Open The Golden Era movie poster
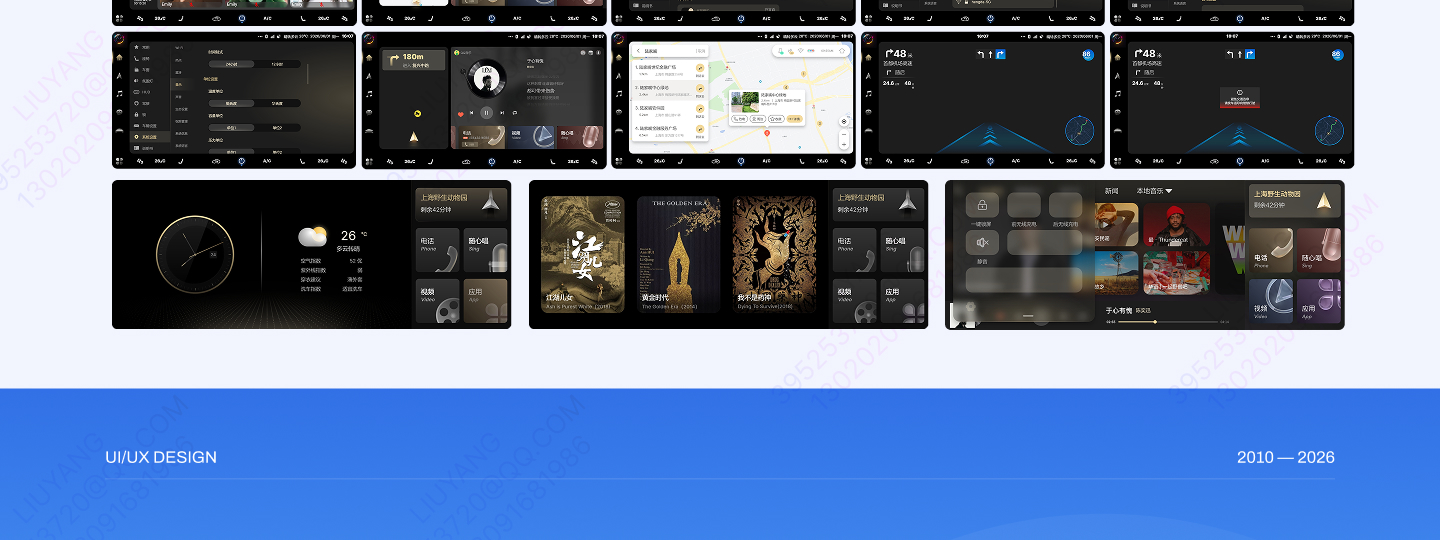This screenshot has height=540, width=1440. pos(678,254)
